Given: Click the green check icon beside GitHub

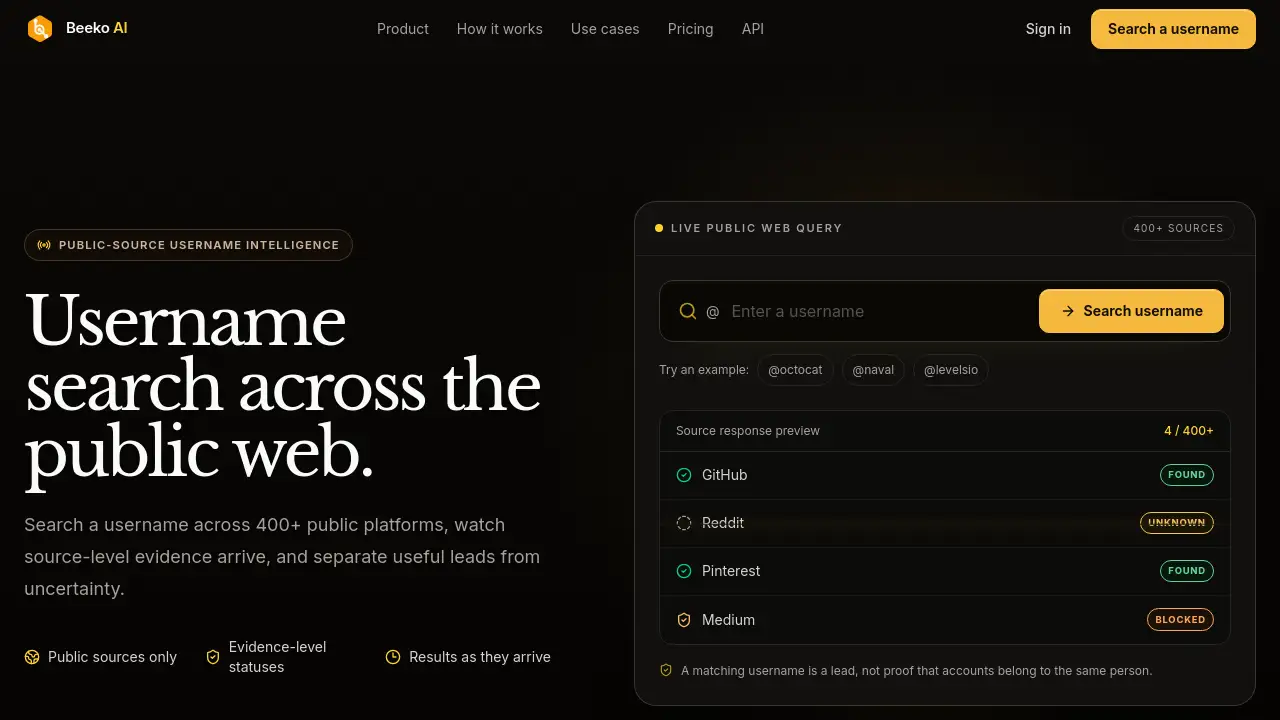Looking at the screenshot, I should tap(684, 475).
